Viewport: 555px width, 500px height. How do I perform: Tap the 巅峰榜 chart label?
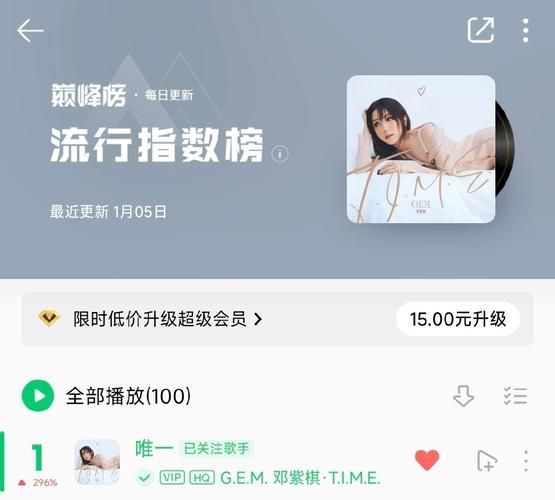coord(88,95)
